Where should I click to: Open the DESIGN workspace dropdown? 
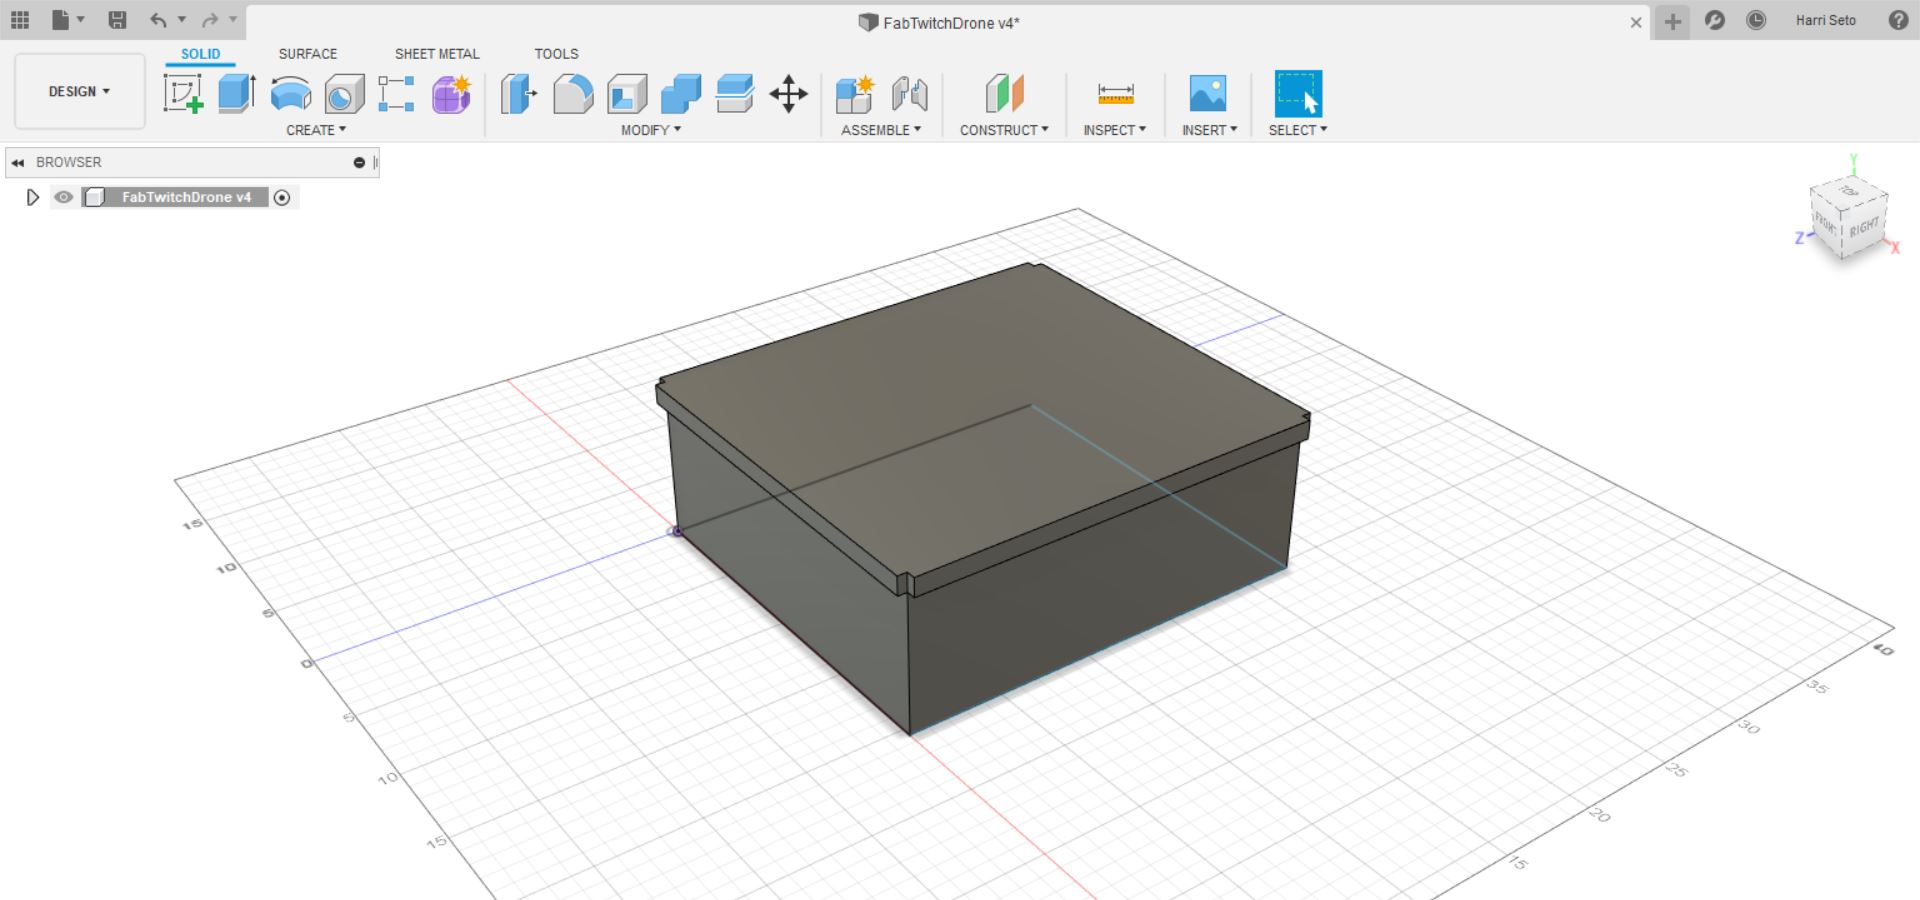point(80,91)
